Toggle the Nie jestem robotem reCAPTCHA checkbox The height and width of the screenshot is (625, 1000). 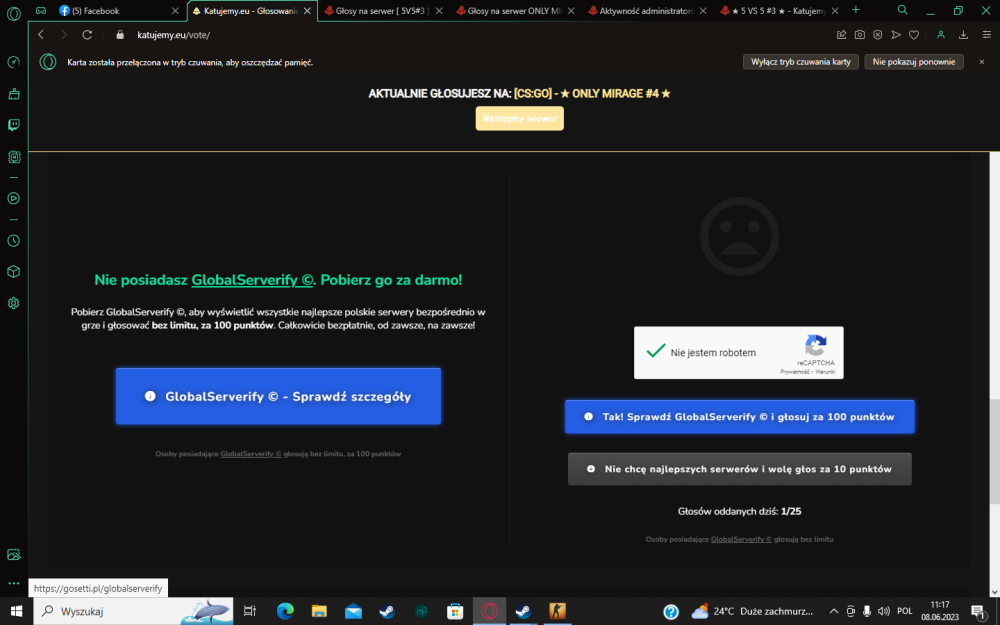point(656,352)
